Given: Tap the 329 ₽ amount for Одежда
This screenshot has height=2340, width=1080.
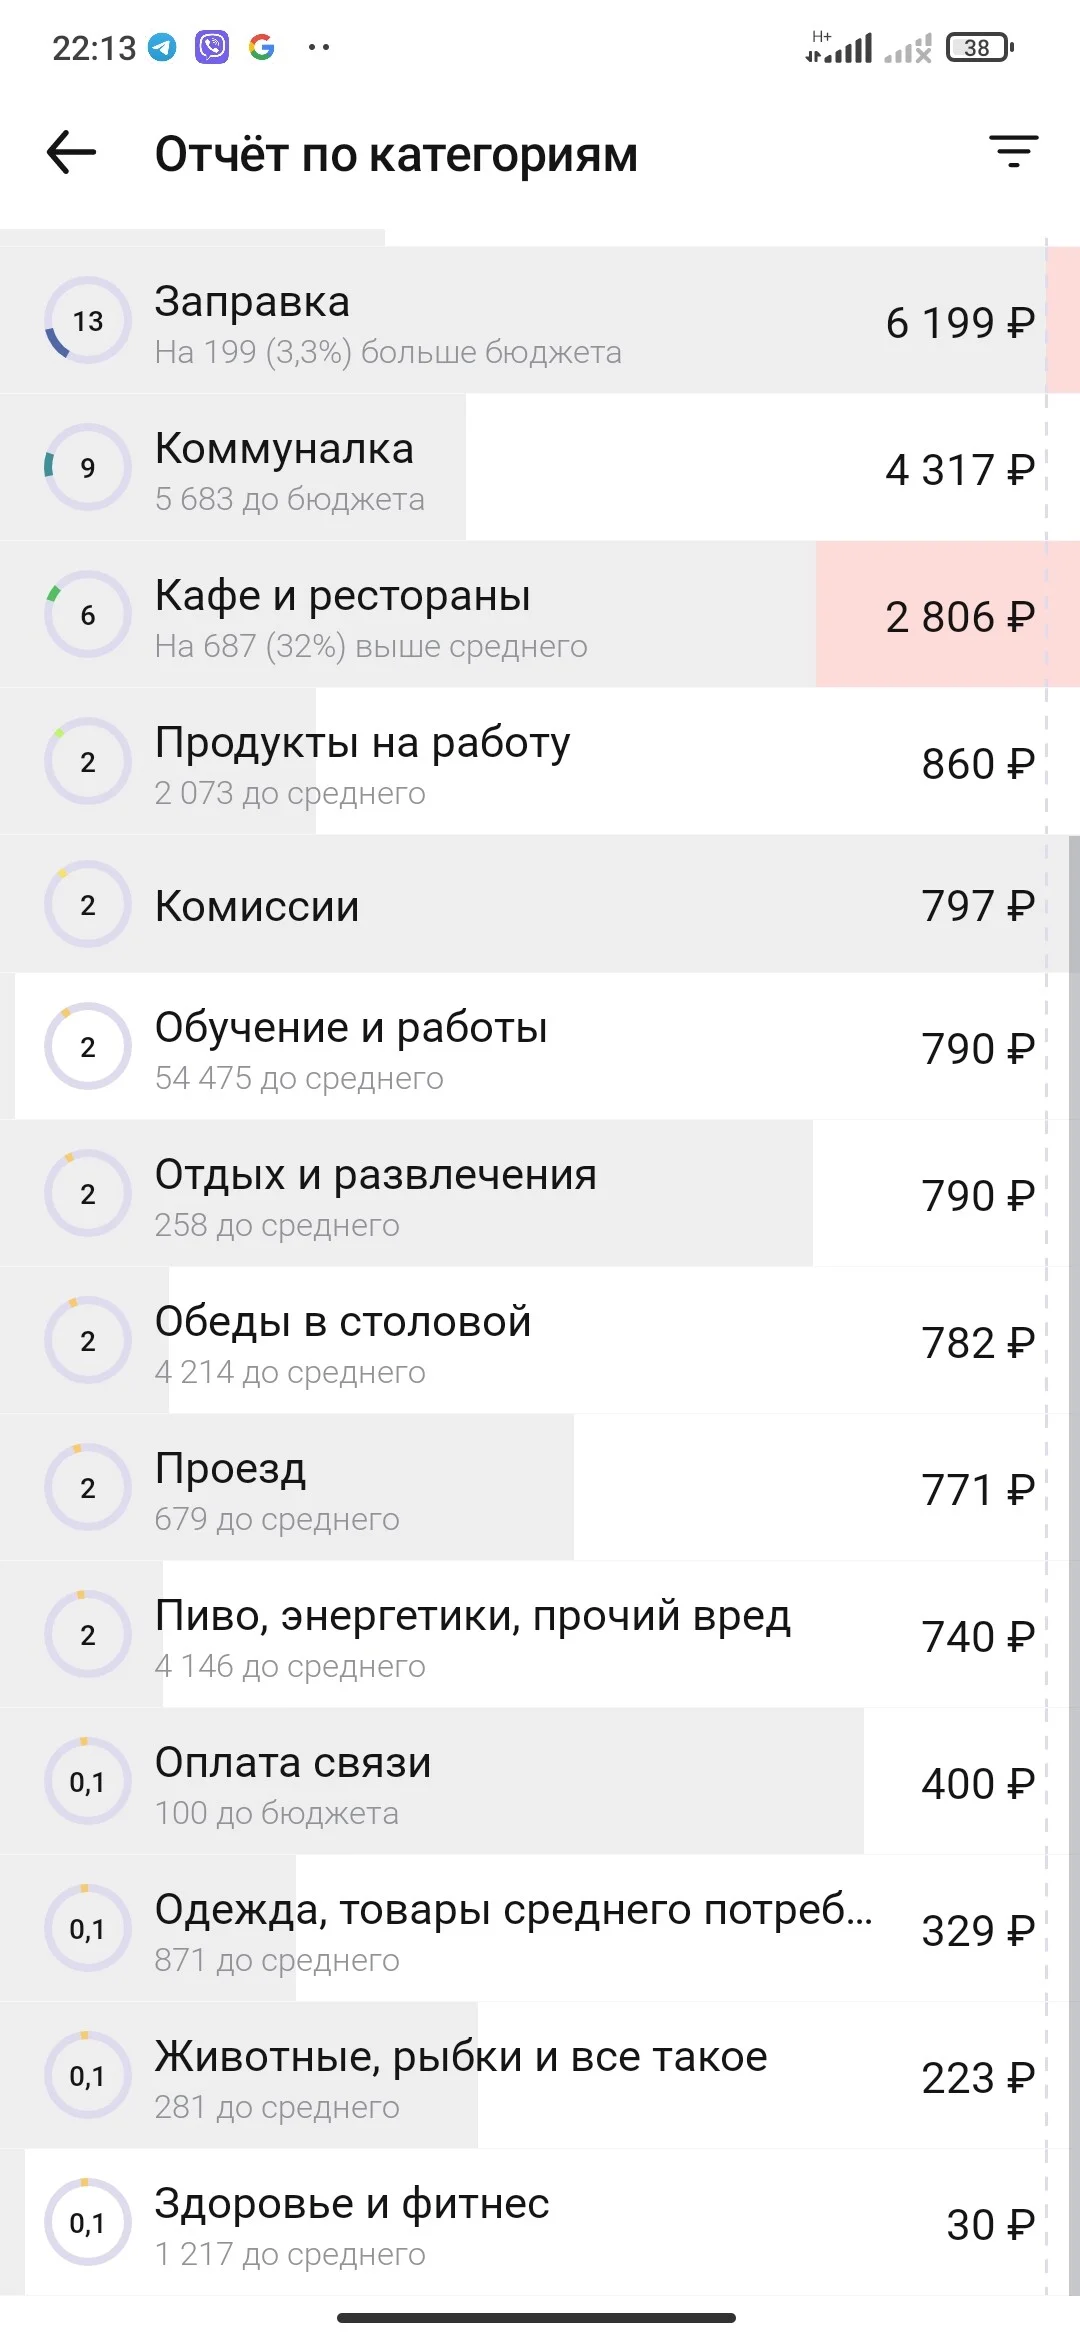Looking at the screenshot, I should [977, 1930].
